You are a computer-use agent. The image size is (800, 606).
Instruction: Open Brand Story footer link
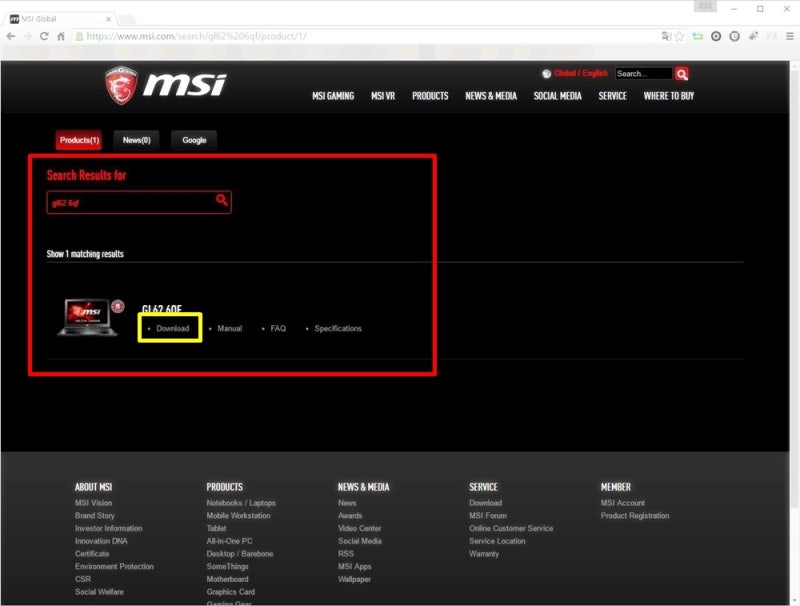95,516
